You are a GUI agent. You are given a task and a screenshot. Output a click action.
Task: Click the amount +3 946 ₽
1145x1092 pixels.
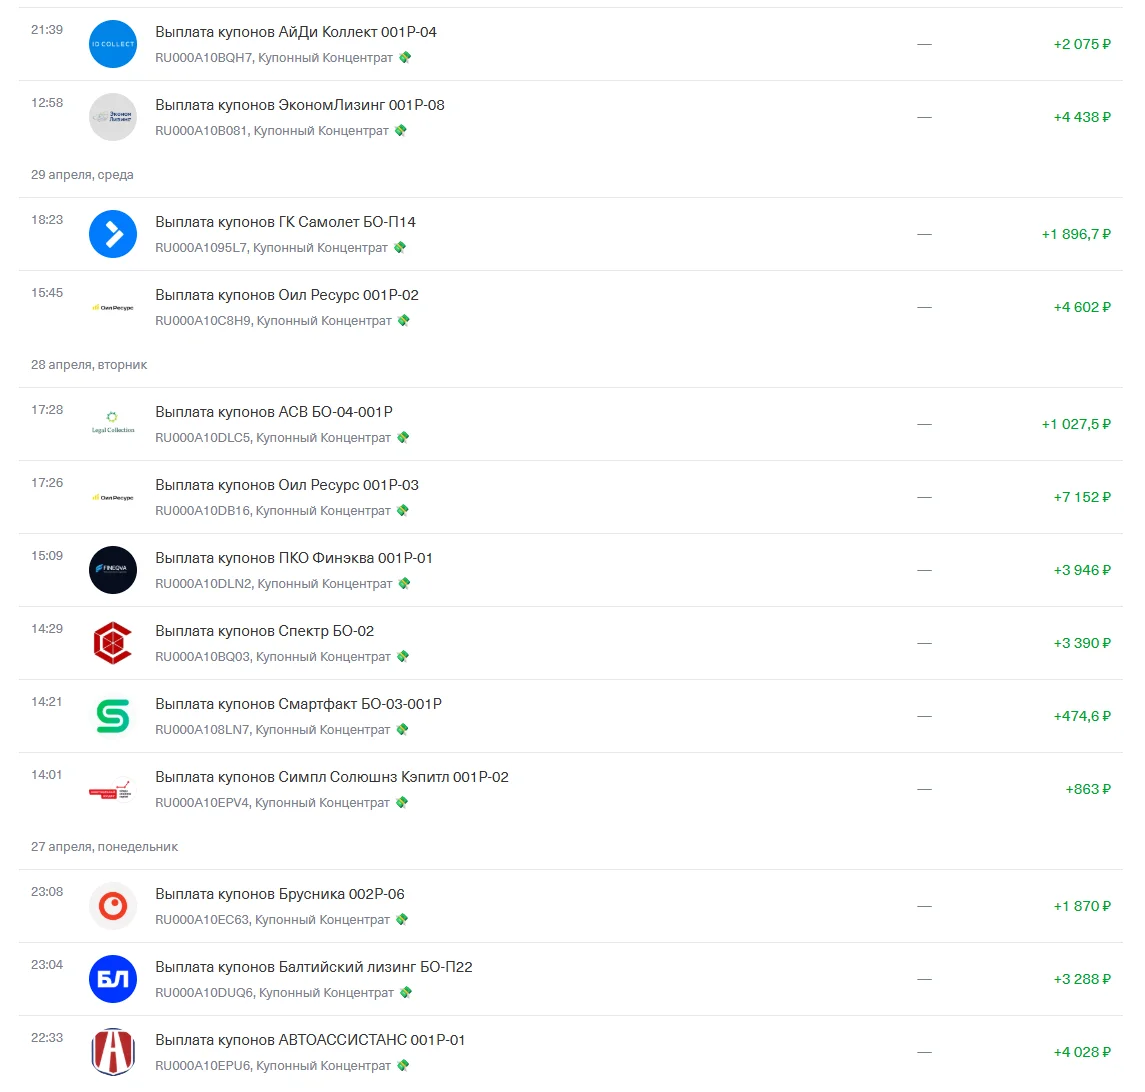[x=1081, y=570]
